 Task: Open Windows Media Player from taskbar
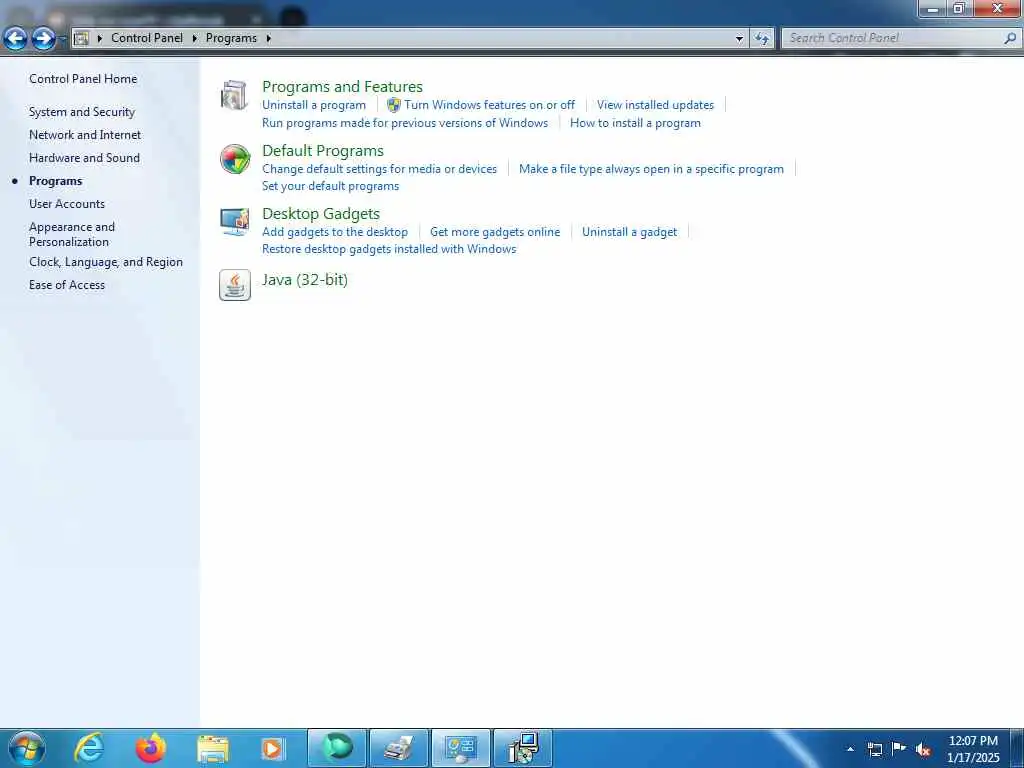pos(272,749)
